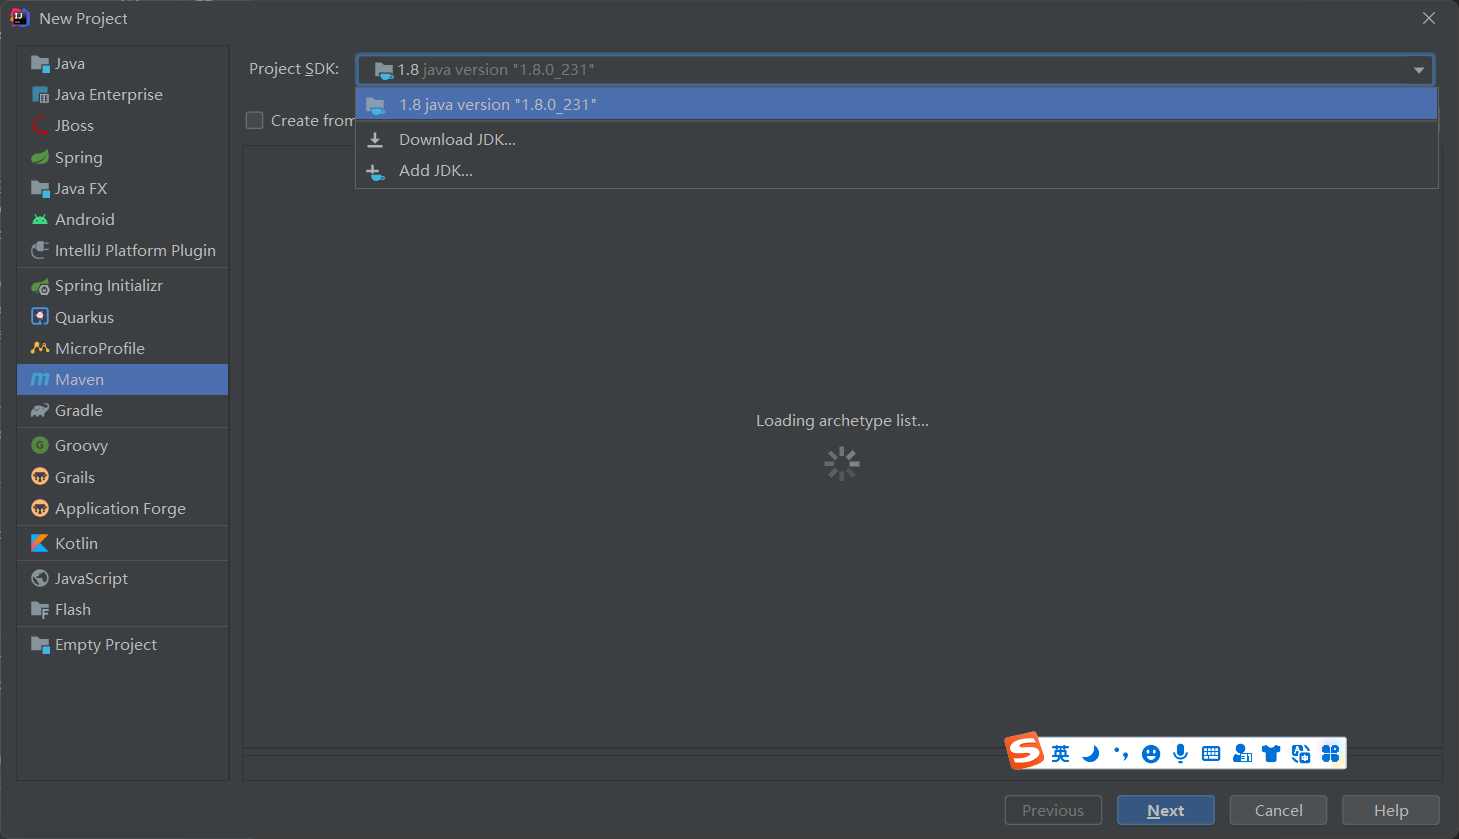The image size is (1459, 839).
Task: Choose 1.8 java version "1.8.0_231" from list
Action: [896, 104]
